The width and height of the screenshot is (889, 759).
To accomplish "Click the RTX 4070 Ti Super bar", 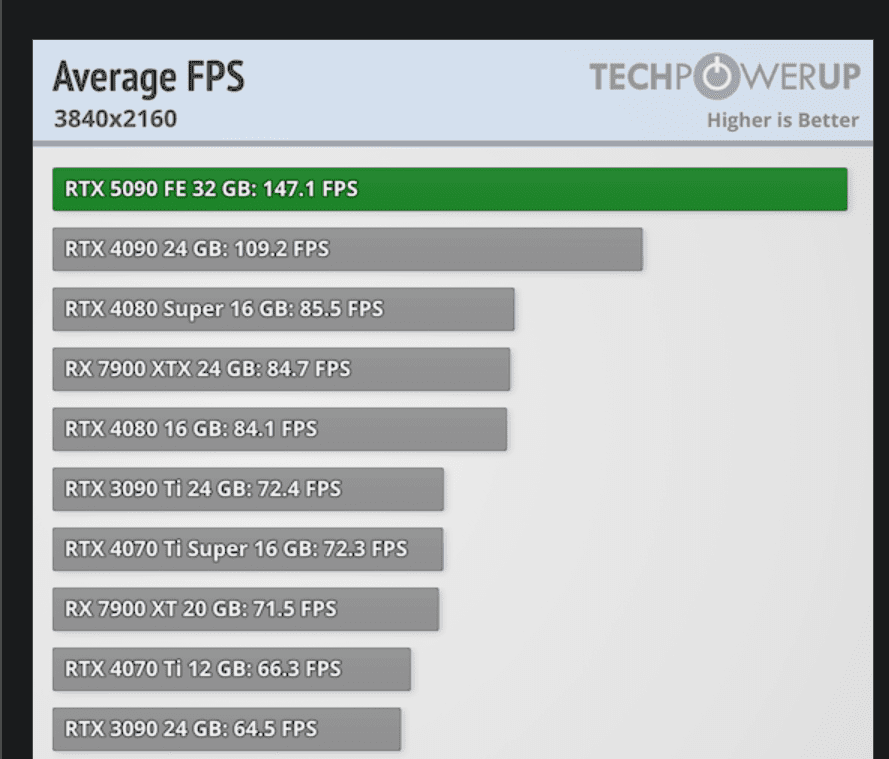I will (247, 549).
